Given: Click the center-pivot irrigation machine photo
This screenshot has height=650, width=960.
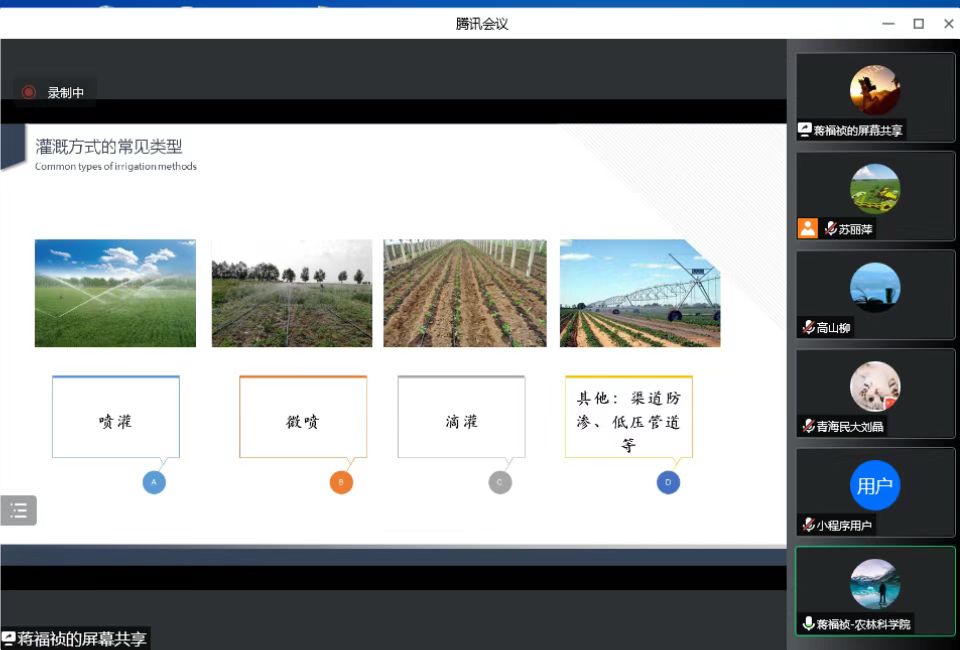Looking at the screenshot, I should point(640,293).
